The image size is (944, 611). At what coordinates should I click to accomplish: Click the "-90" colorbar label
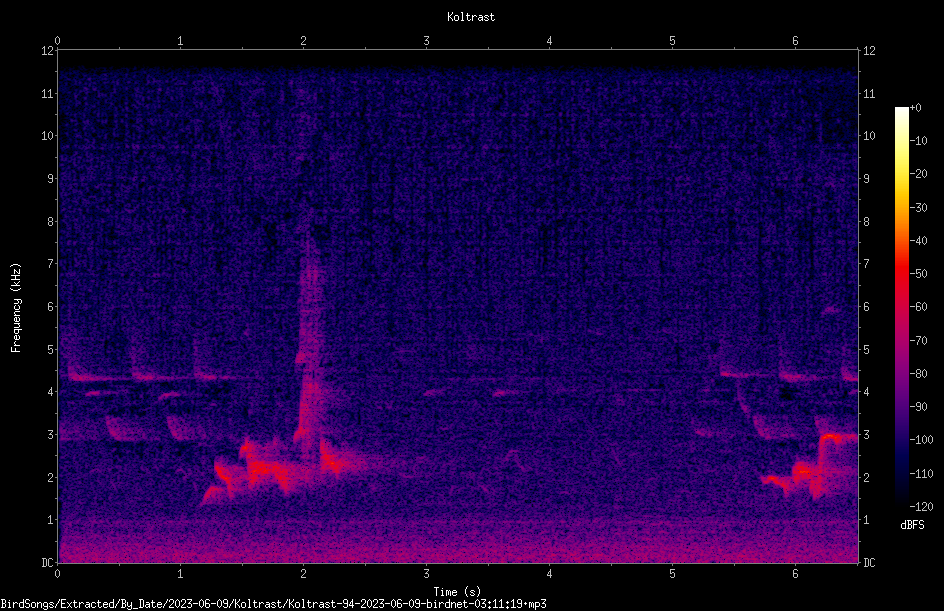[x=918, y=407]
